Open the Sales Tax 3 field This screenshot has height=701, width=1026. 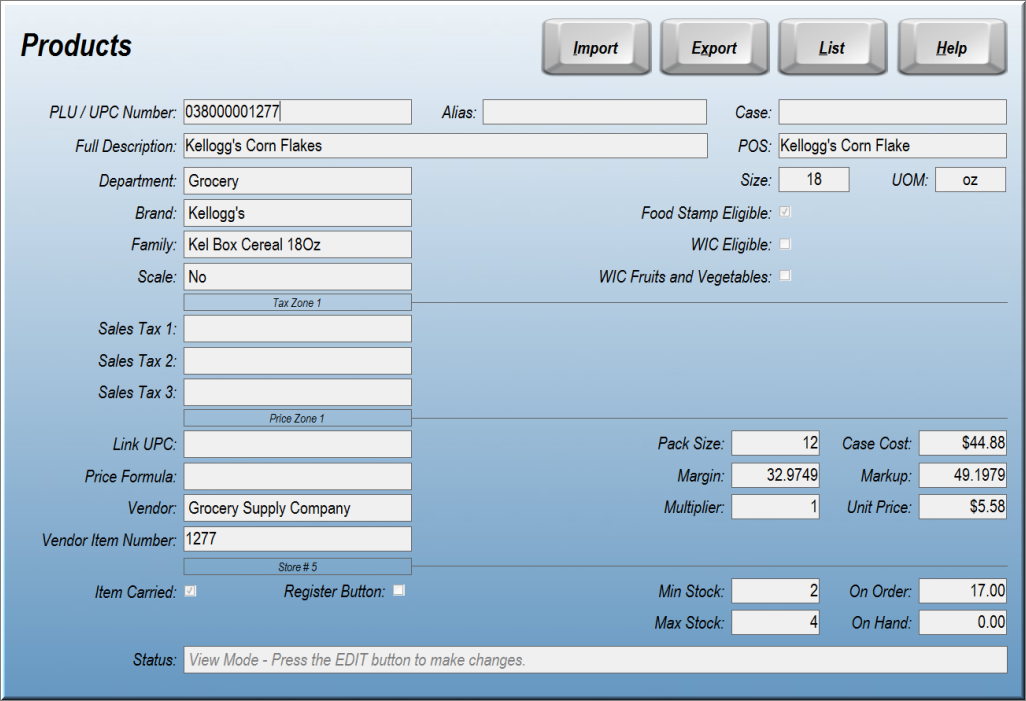pyautogui.click(x=297, y=392)
